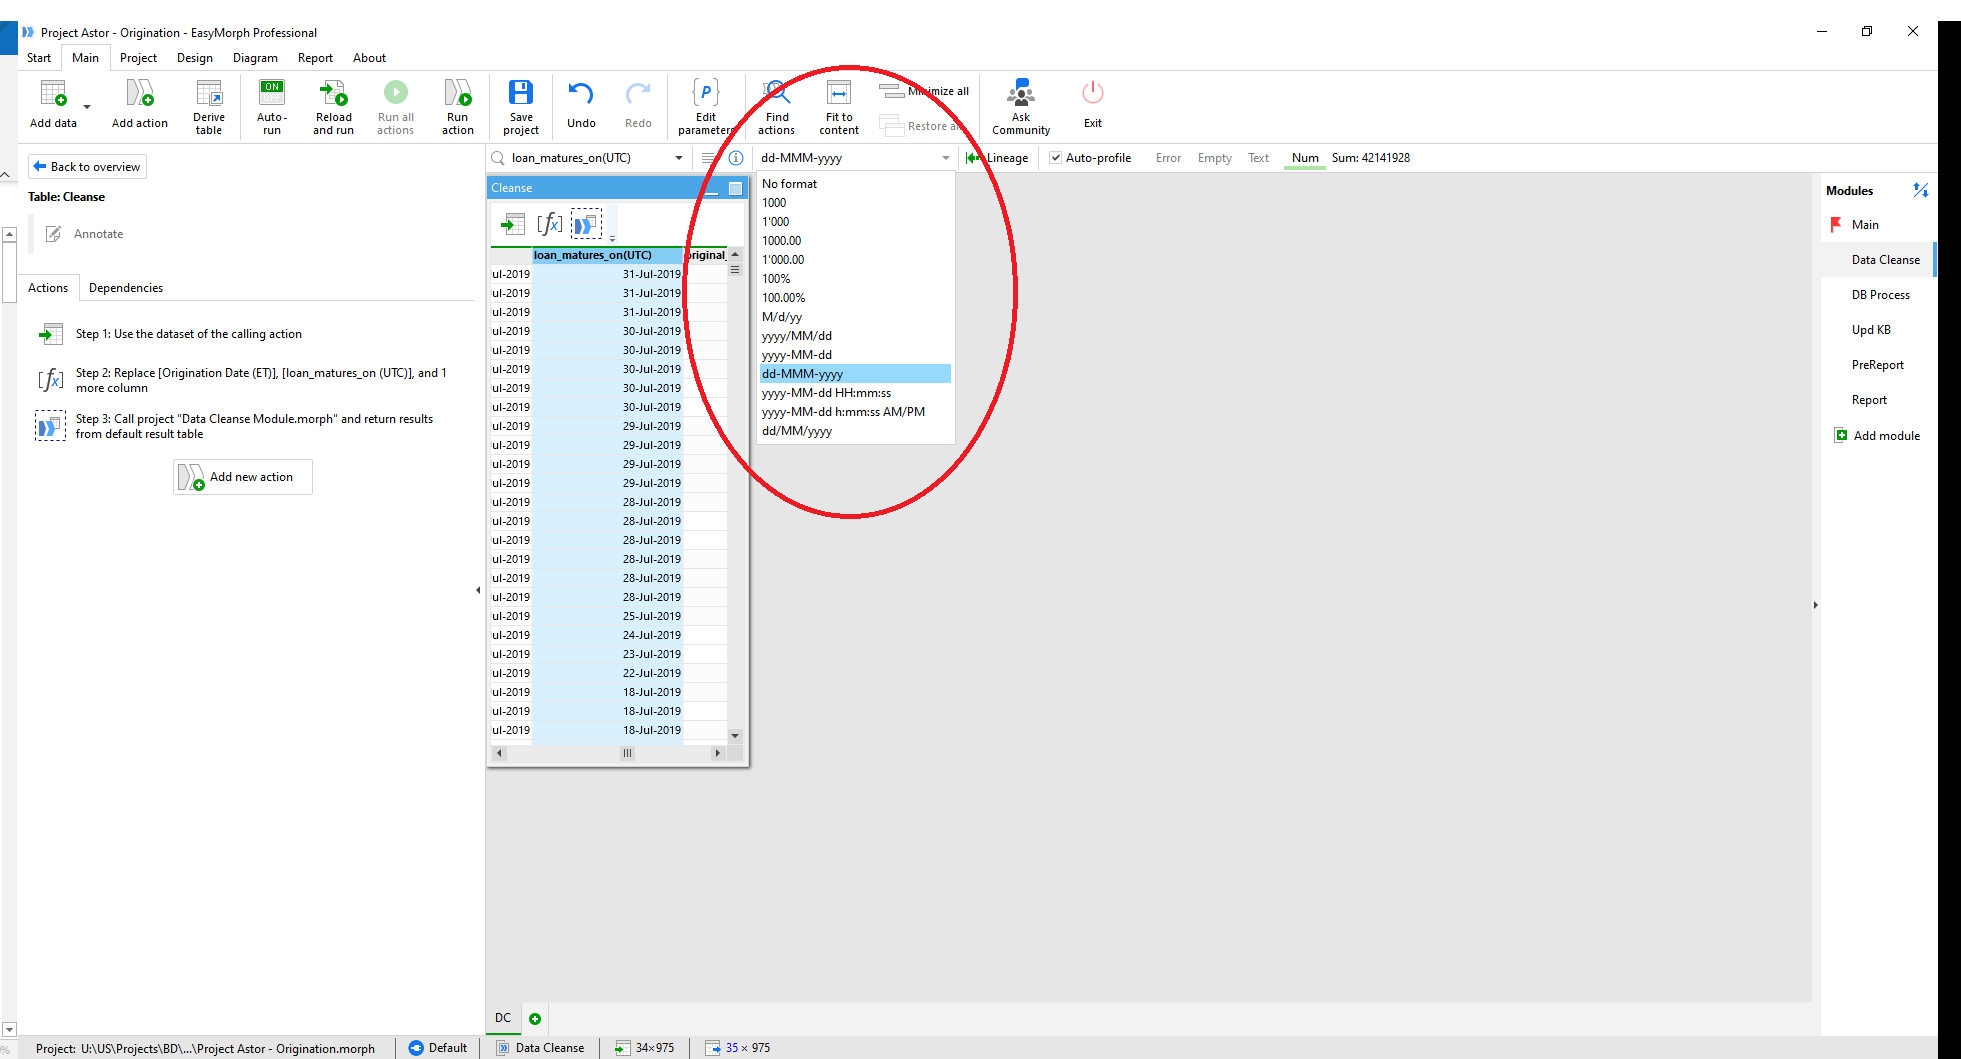Click the Back to overview button
This screenshot has width=1961, height=1059.
(87, 166)
